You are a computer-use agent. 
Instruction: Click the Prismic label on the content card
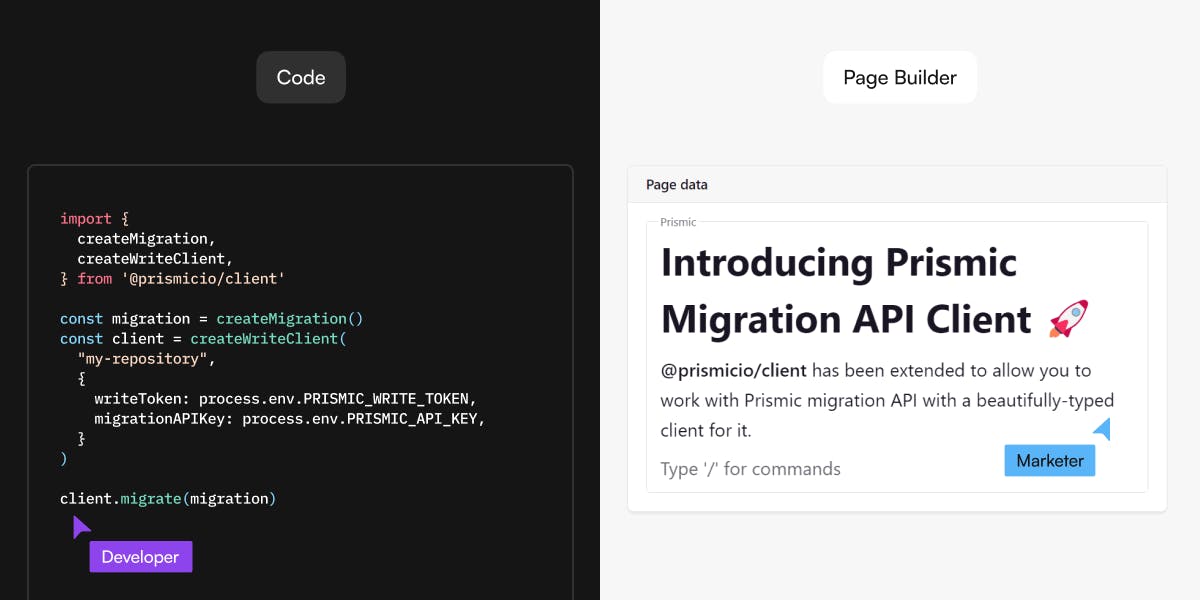coord(678,221)
